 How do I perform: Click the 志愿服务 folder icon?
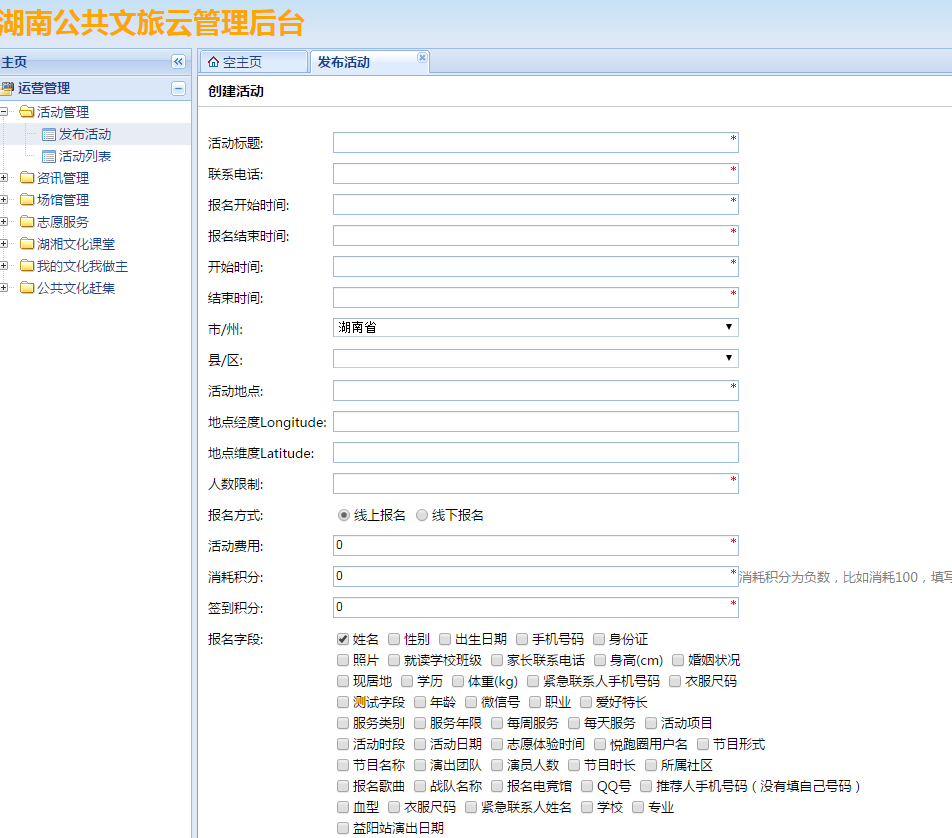[27, 222]
